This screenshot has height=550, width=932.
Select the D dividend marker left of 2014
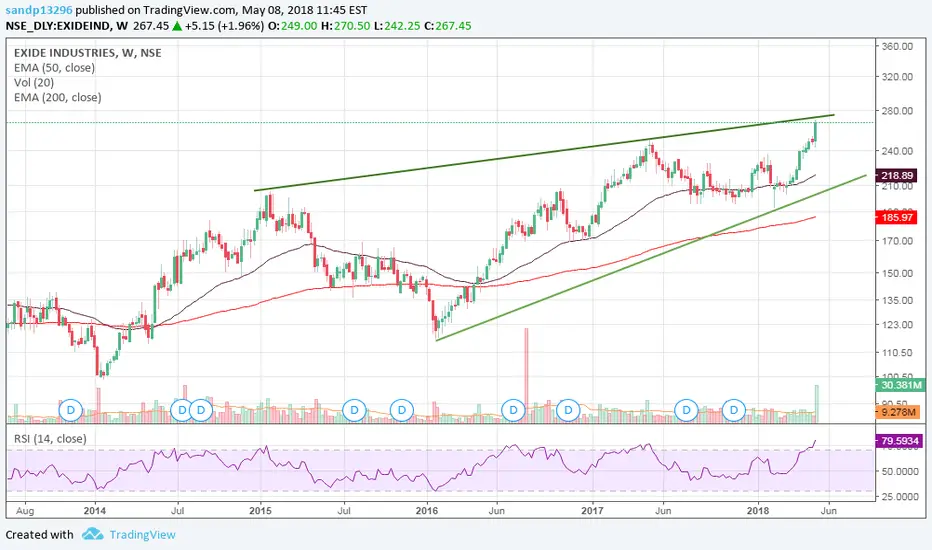click(71, 410)
